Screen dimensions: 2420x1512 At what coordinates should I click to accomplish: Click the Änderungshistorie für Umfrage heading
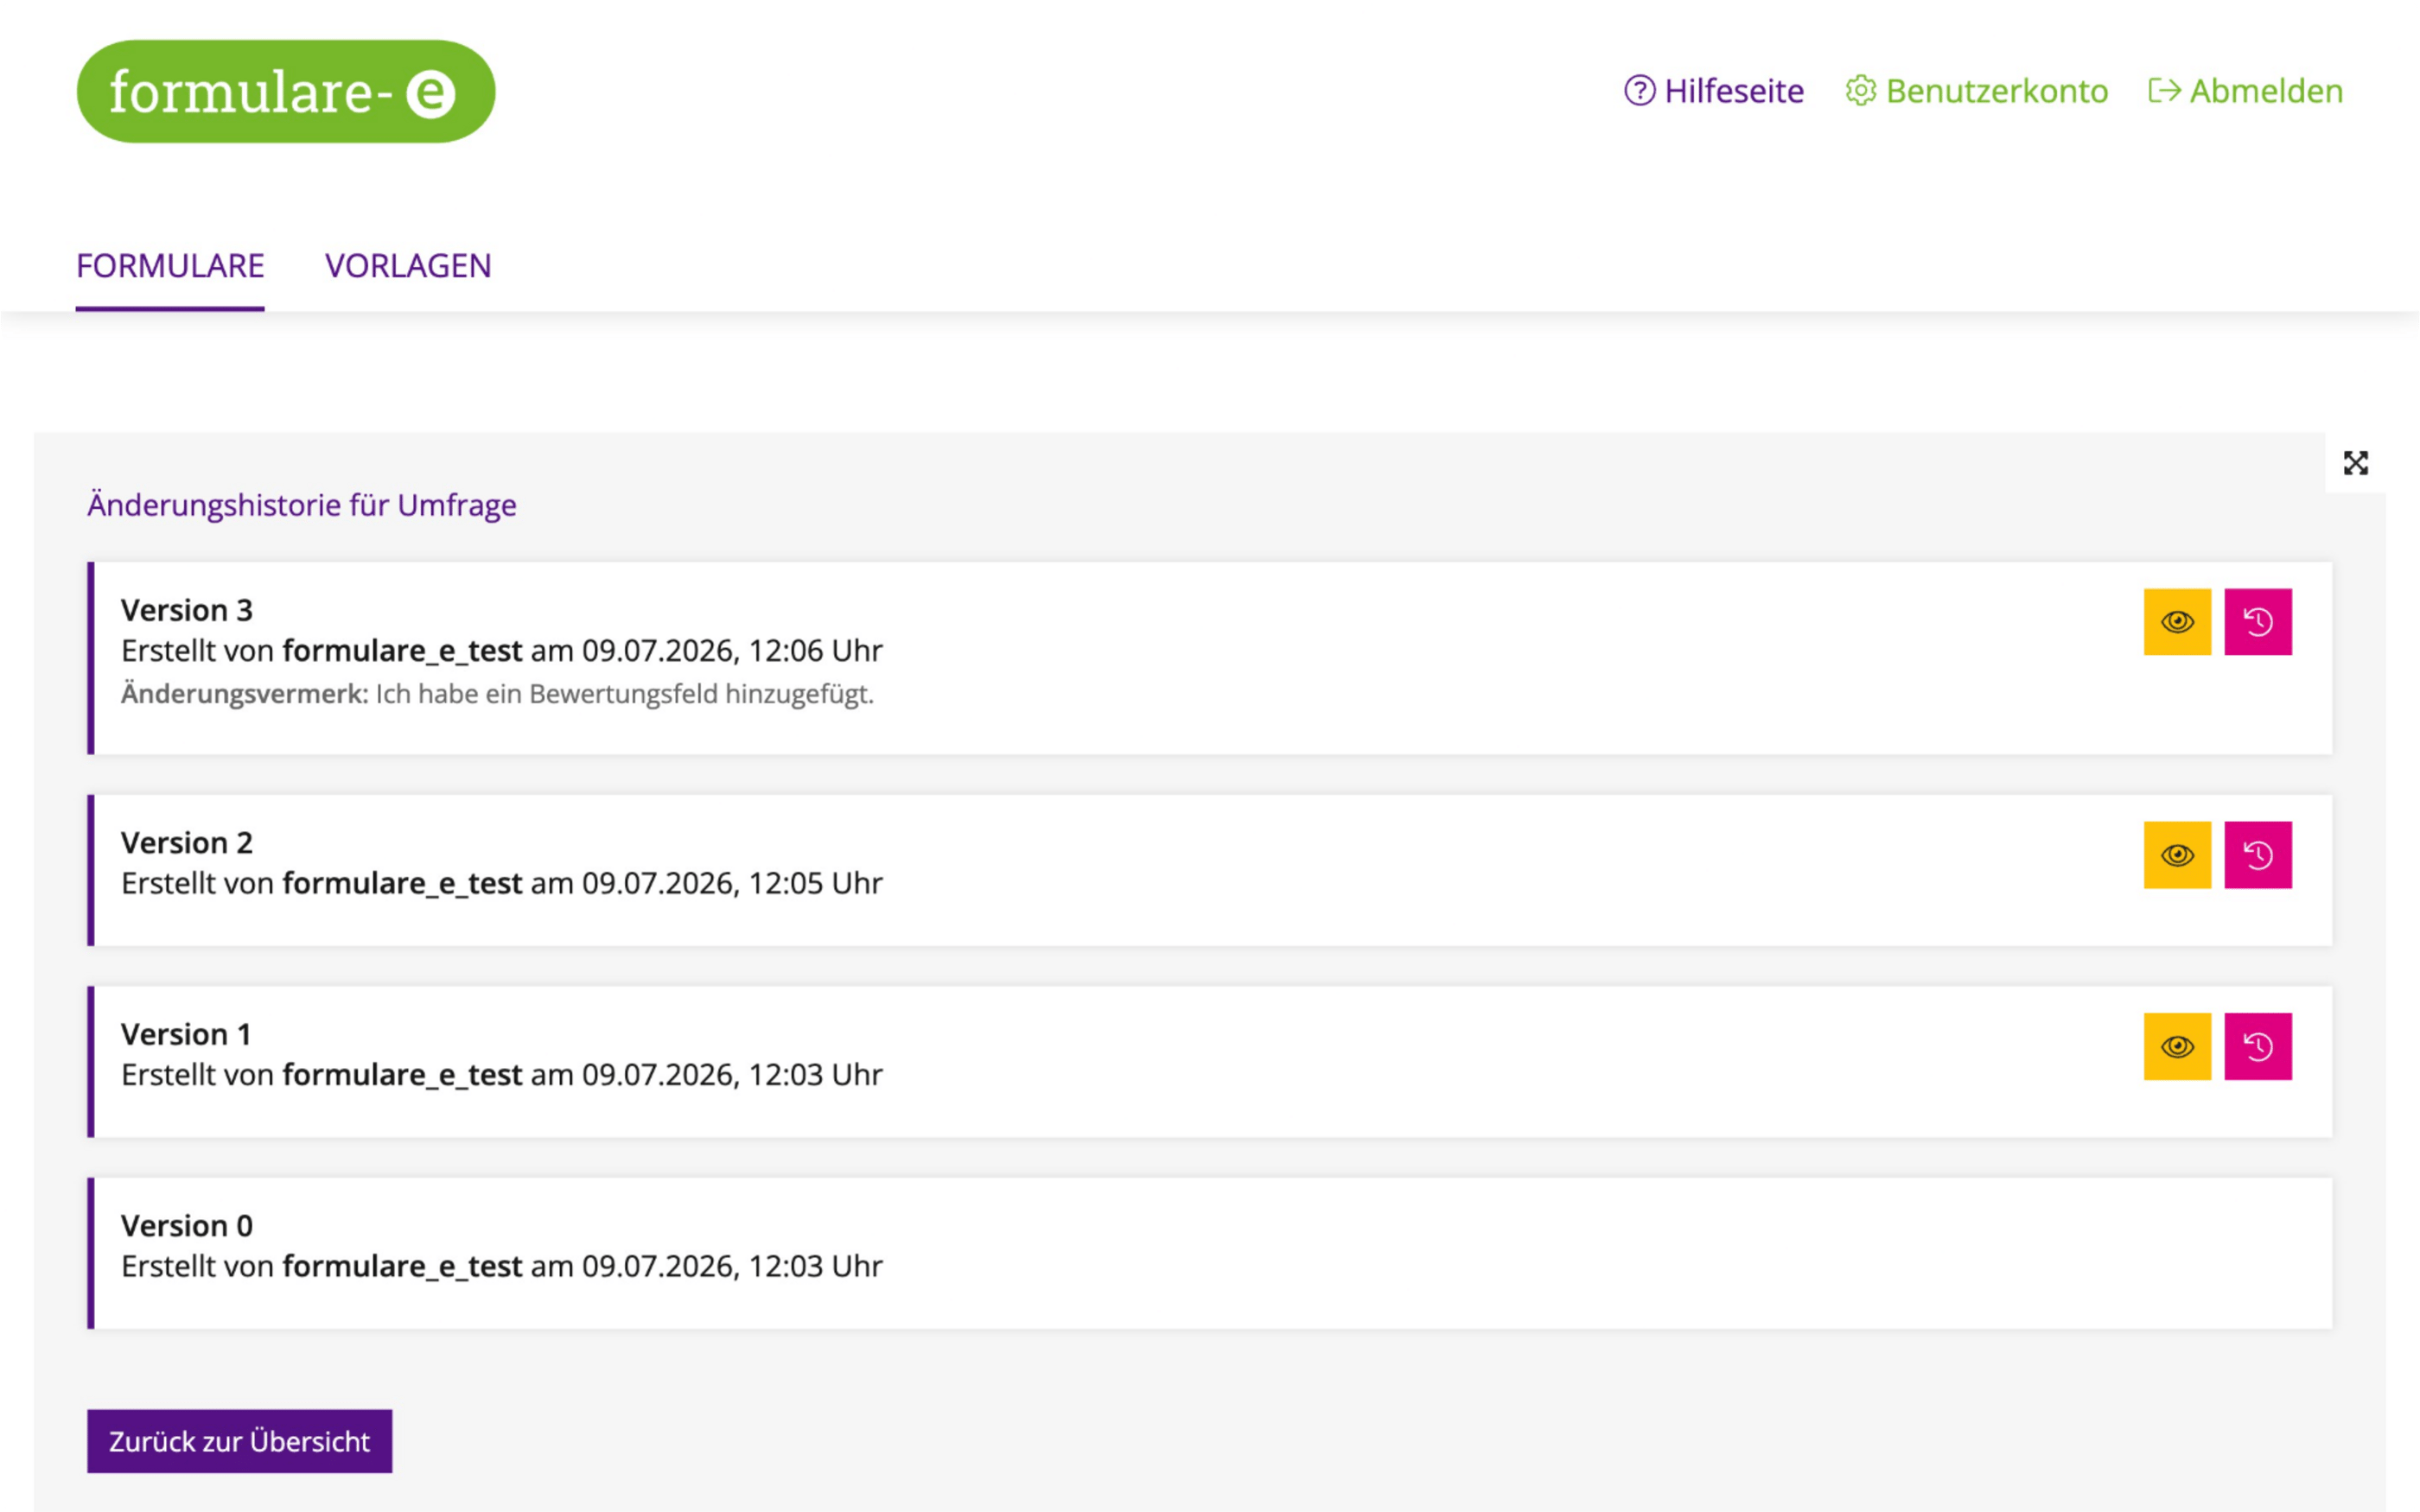point(302,505)
